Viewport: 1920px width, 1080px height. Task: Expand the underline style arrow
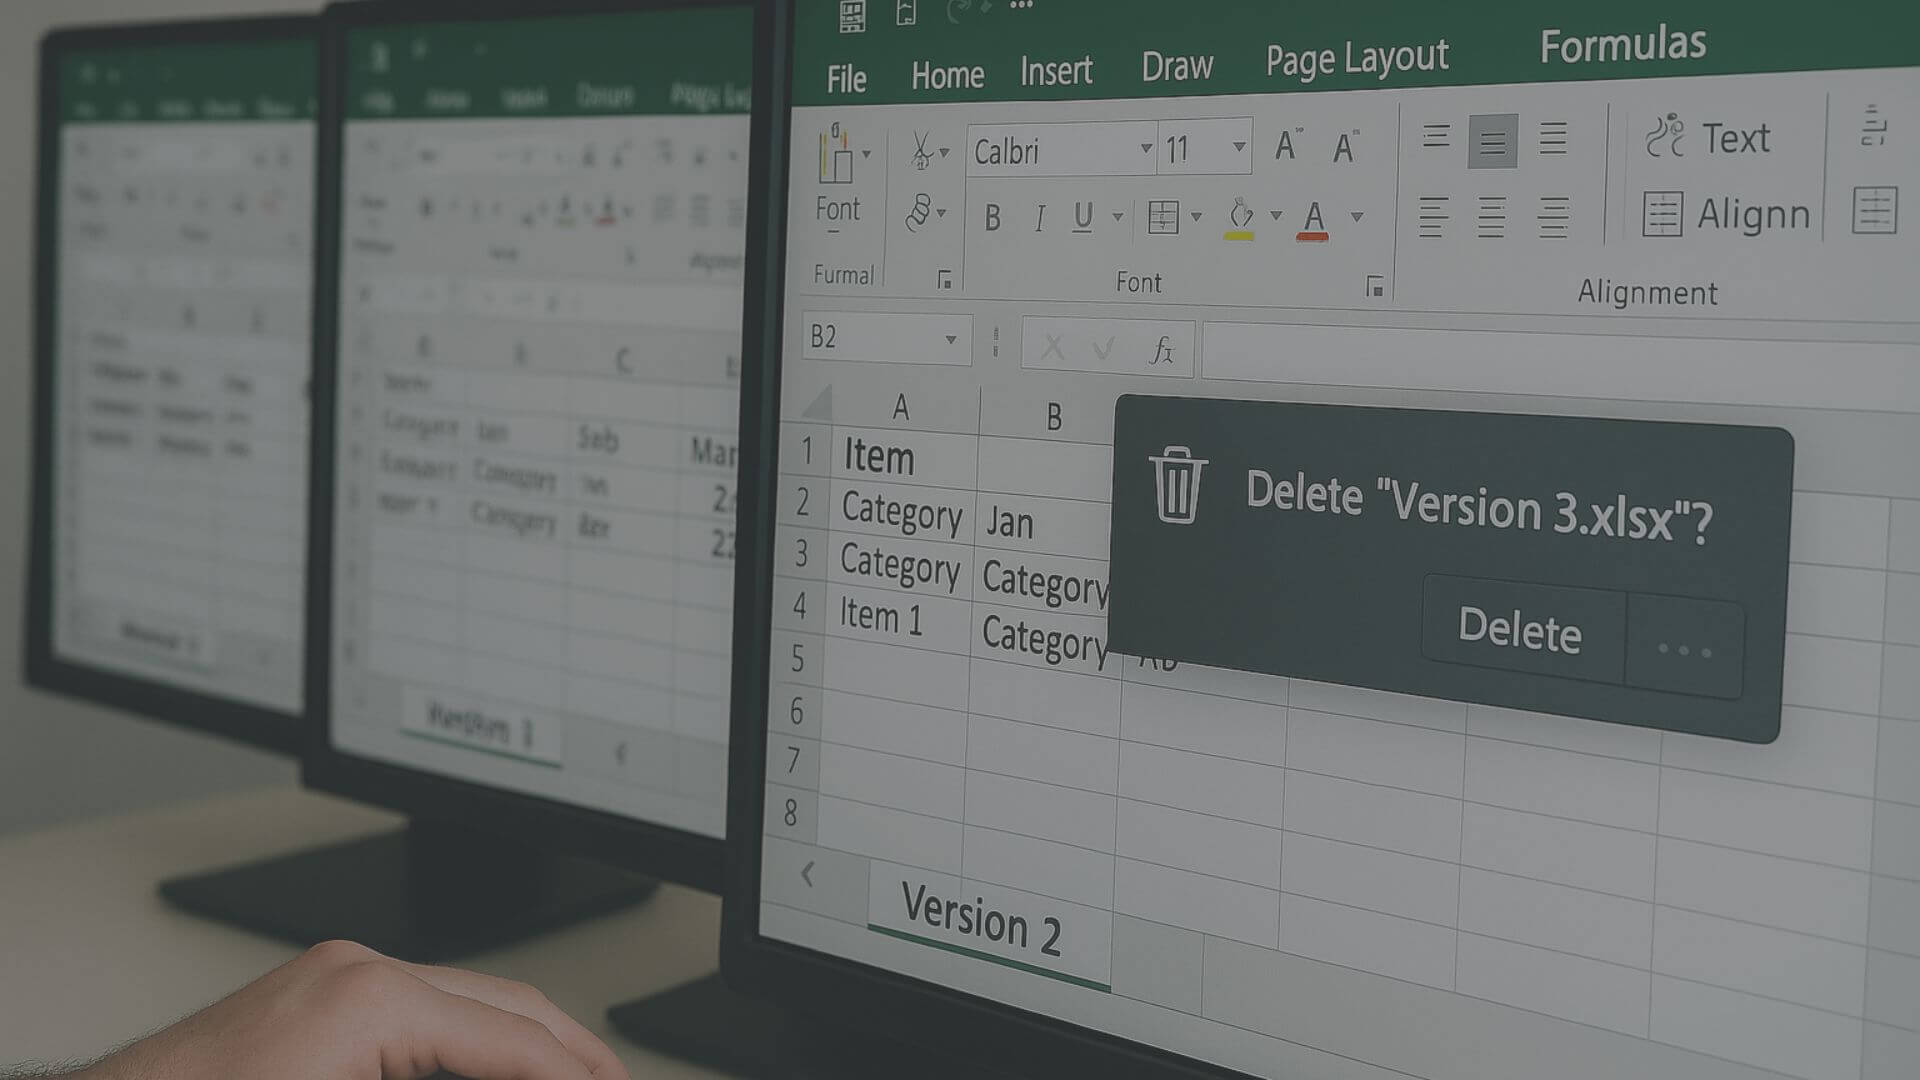pyautogui.click(x=1117, y=217)
